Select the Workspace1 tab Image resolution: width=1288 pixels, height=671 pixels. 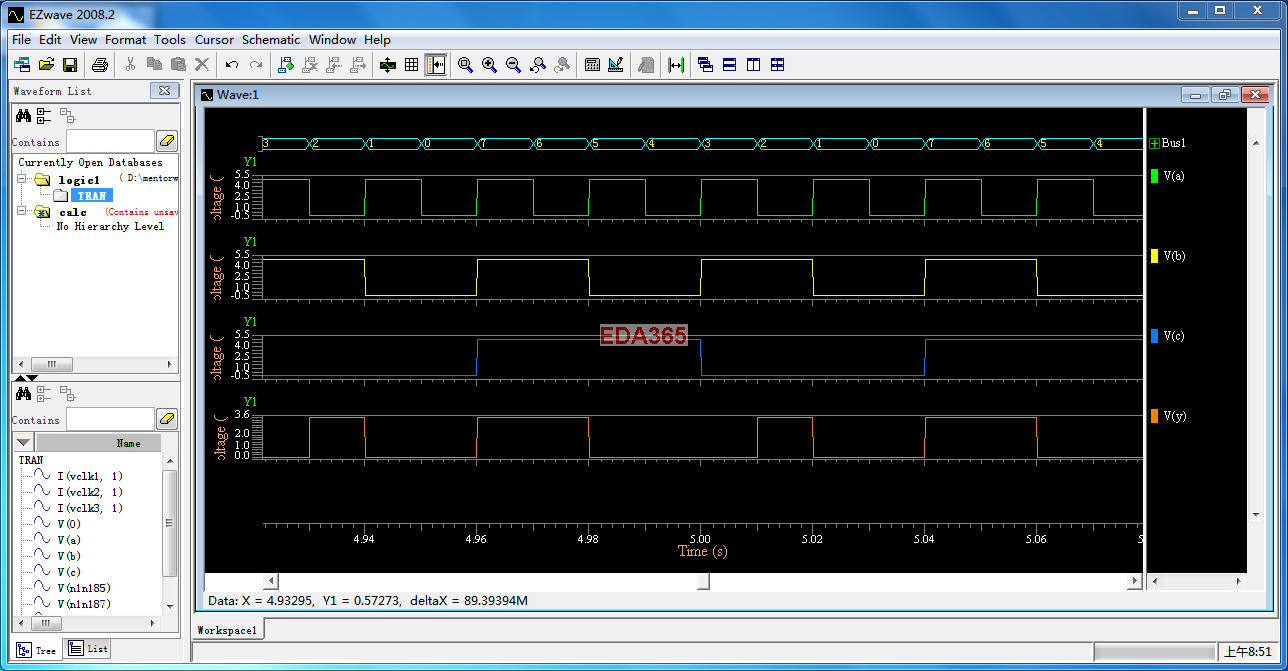[x=228, y=630]
